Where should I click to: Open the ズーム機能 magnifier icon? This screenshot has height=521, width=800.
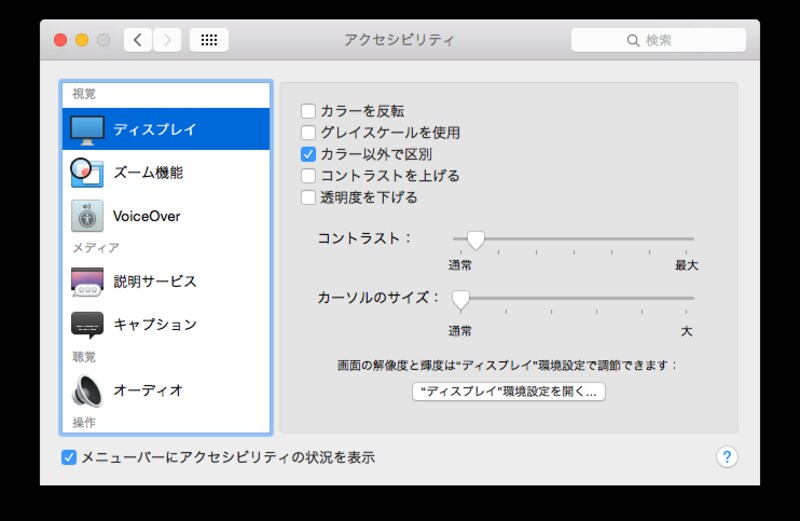pyautogui.click(x=87, y=172)
